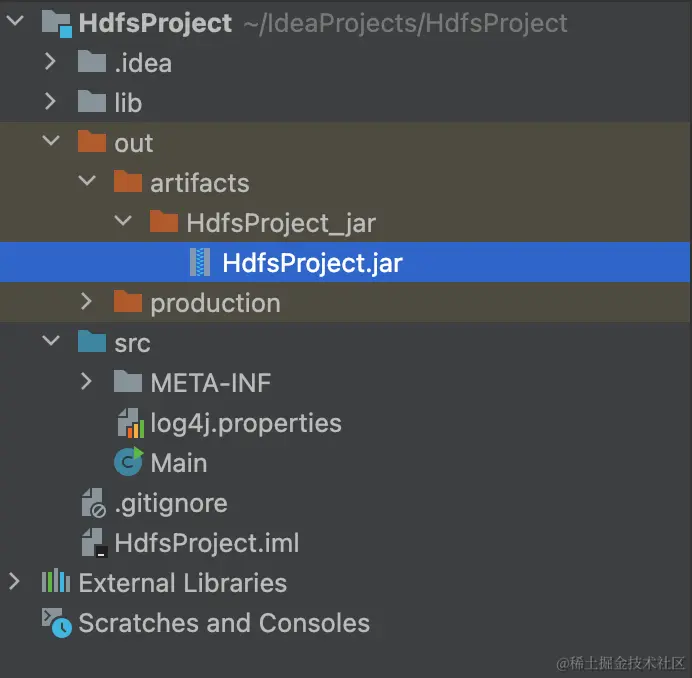Click the .gitignore file icon
Viewport: 692px width, 678px height.
coord(92,503)
